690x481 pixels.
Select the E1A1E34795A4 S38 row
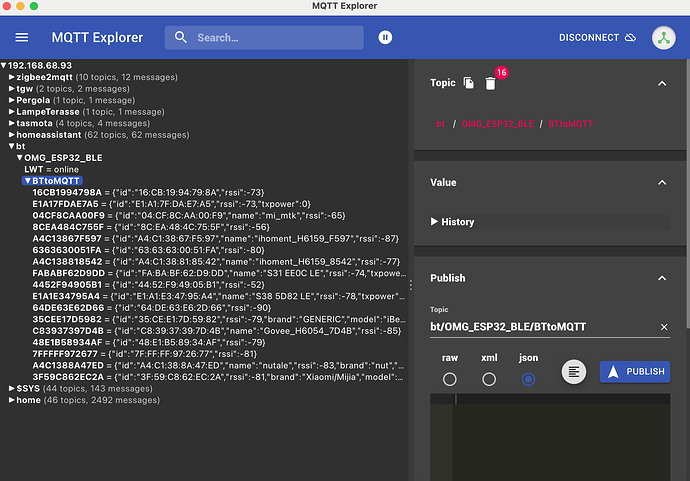(x=218, y=296)
